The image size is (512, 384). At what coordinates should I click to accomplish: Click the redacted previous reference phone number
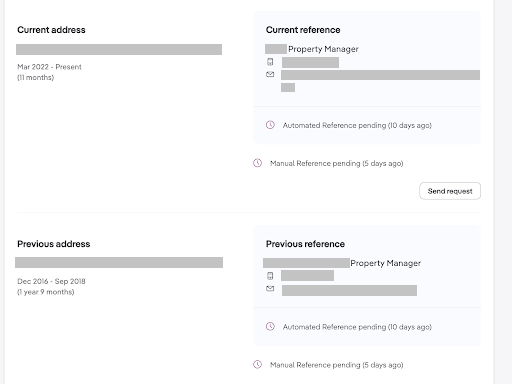click(x=307, y=276)
